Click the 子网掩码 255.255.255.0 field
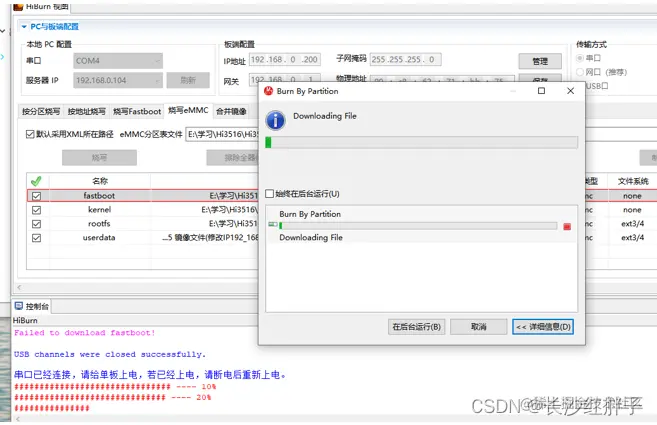The image size is (657, 425). 405,60
